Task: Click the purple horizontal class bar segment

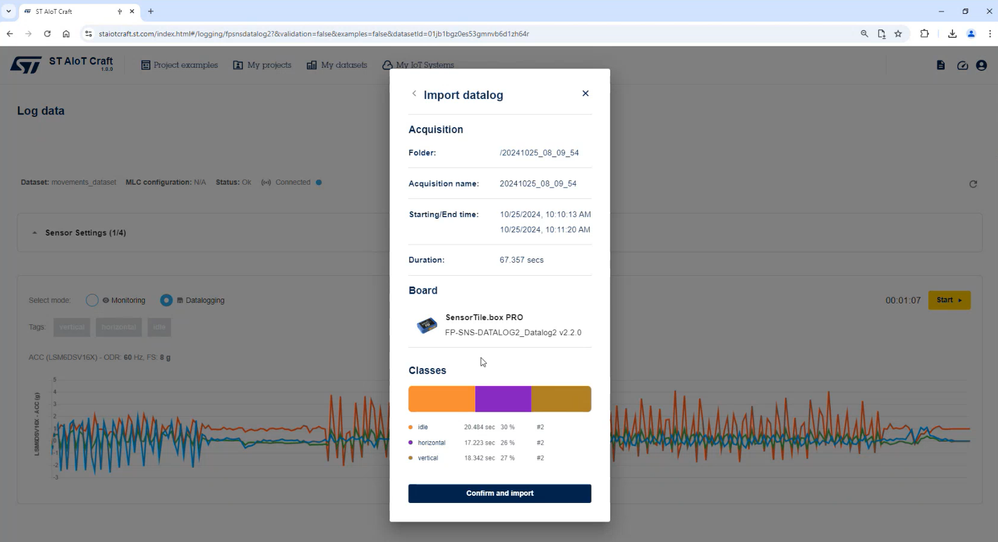Action: [503, 399]
